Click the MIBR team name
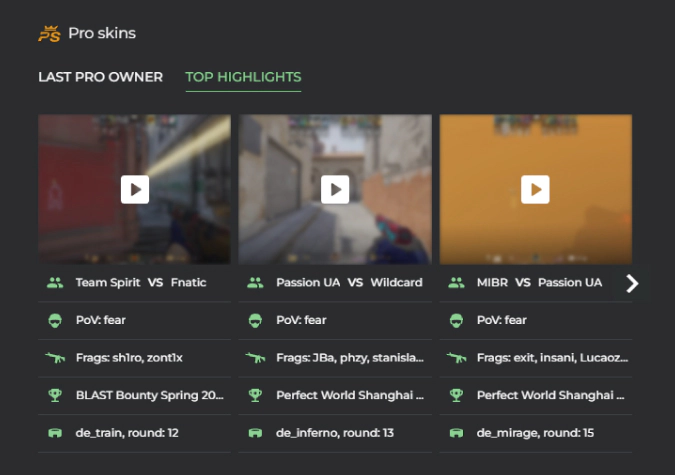This screenshot has height=475, width=675. 492,283
